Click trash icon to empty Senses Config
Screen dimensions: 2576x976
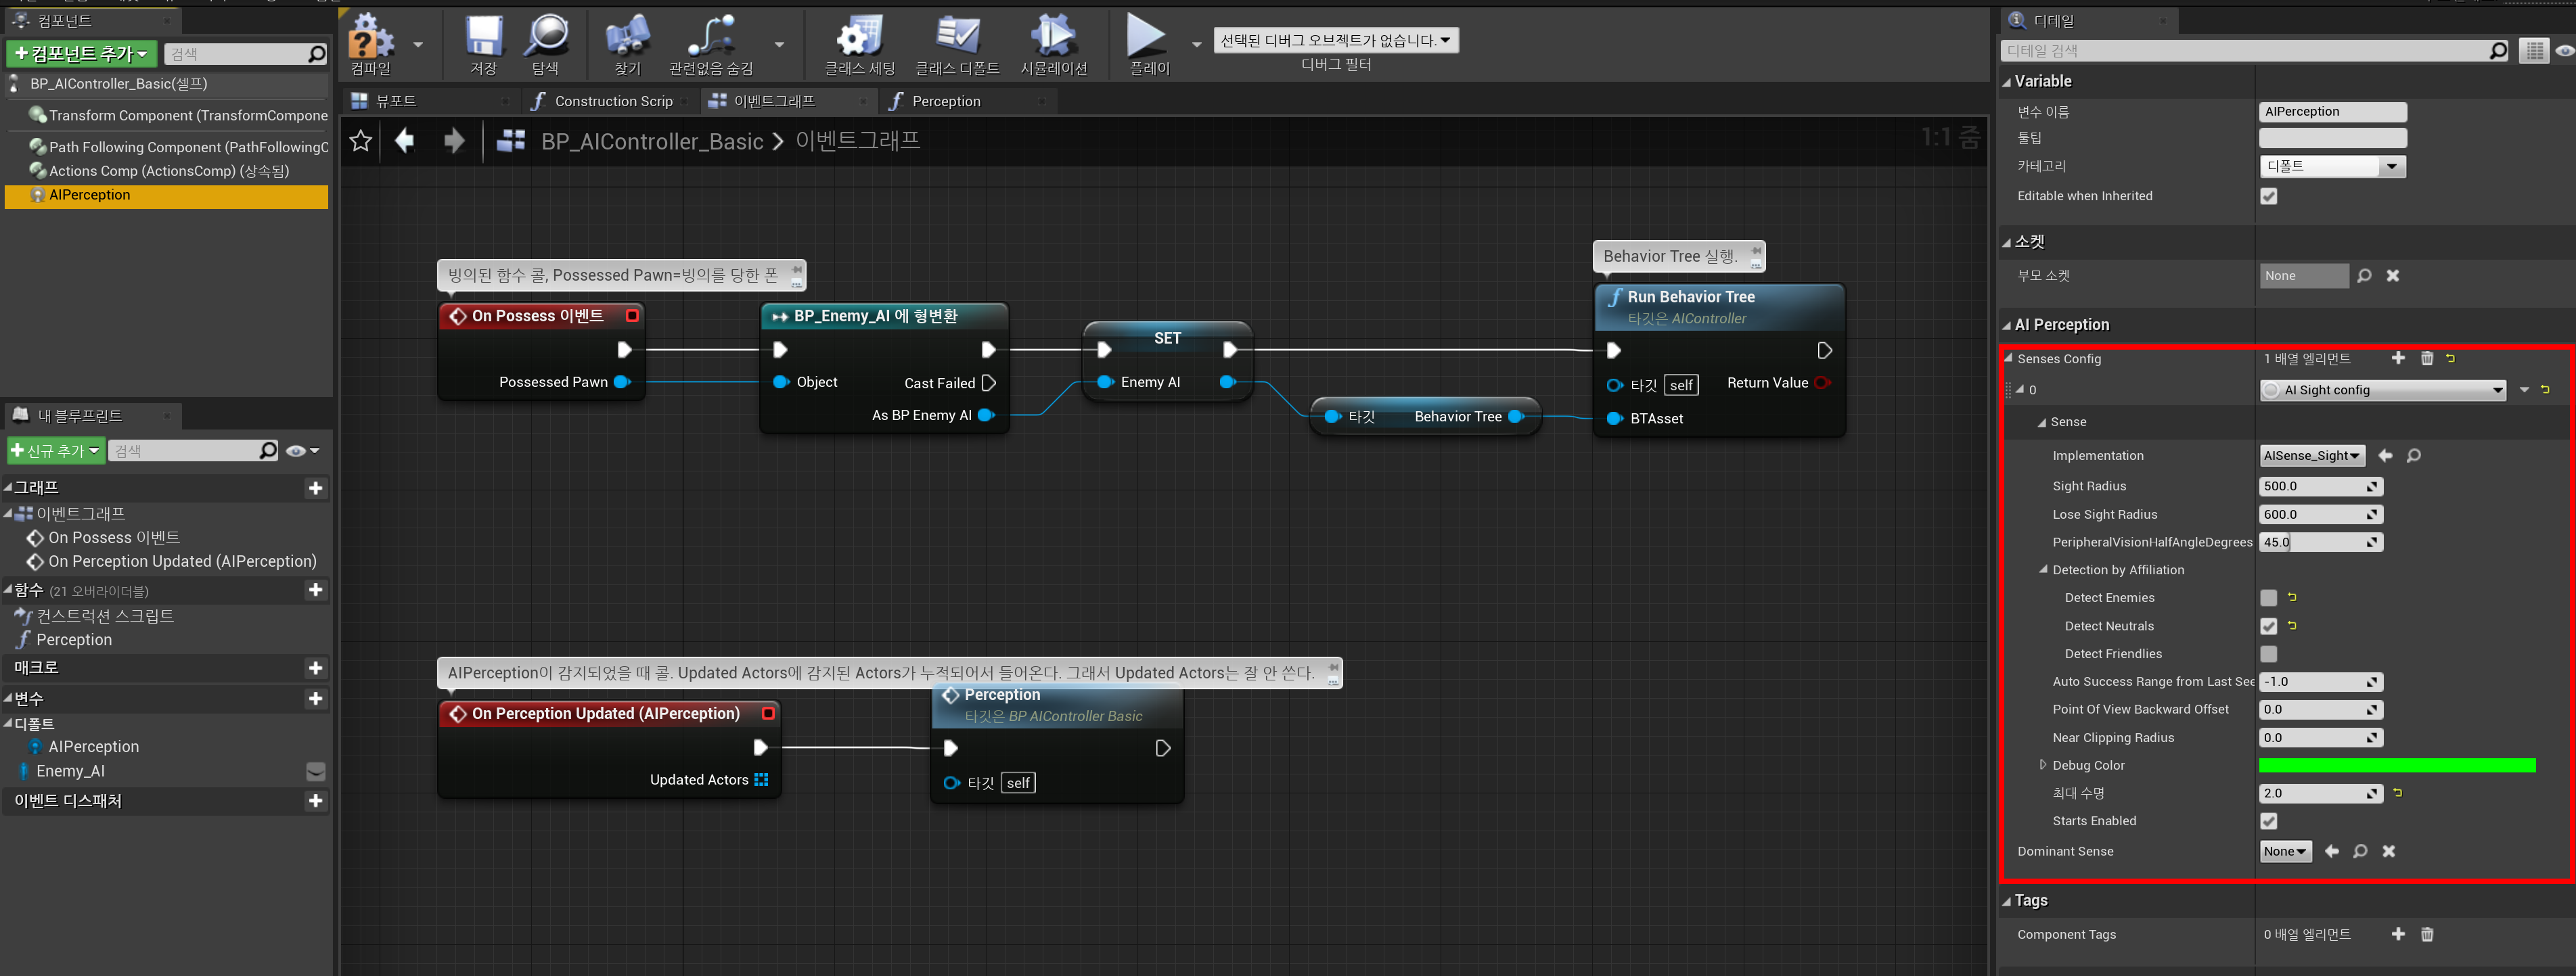[x=2426, y=358]
